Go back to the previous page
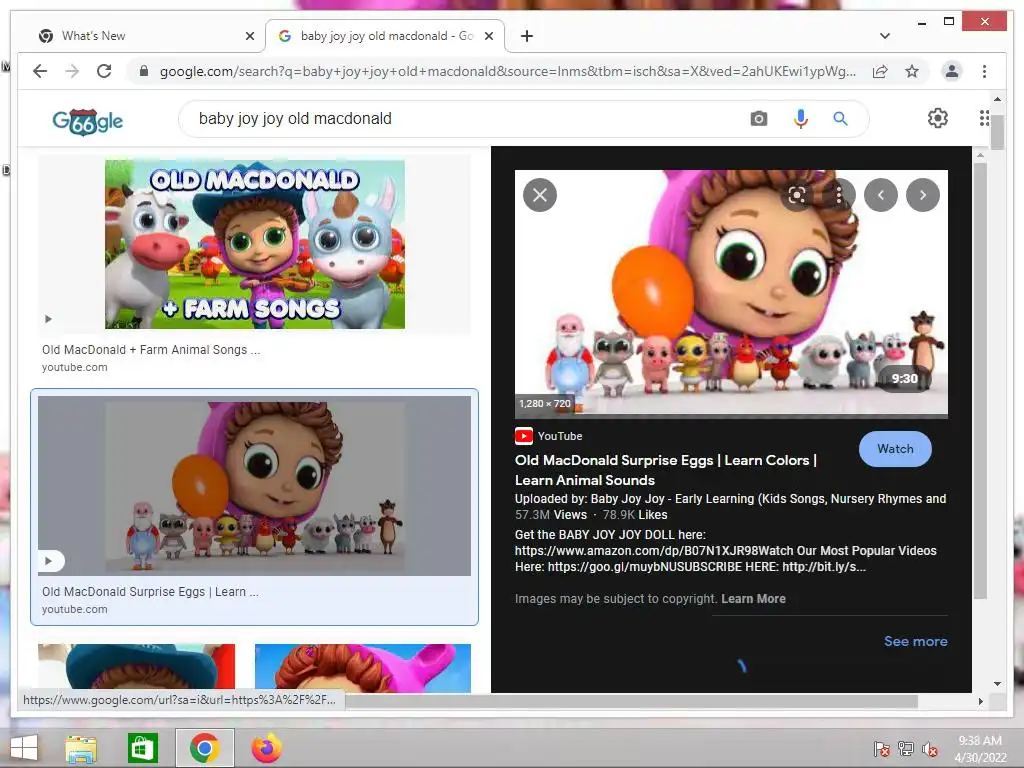 [40, 71]
